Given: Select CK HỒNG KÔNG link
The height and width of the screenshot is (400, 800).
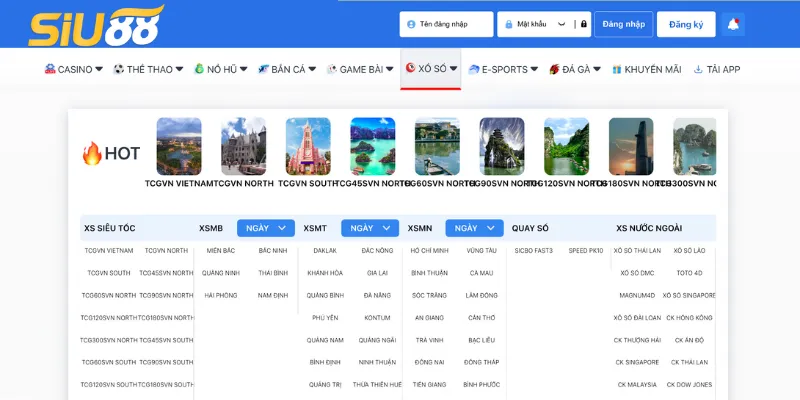Looking at the screenshot, I should click(x=690, y=318).
